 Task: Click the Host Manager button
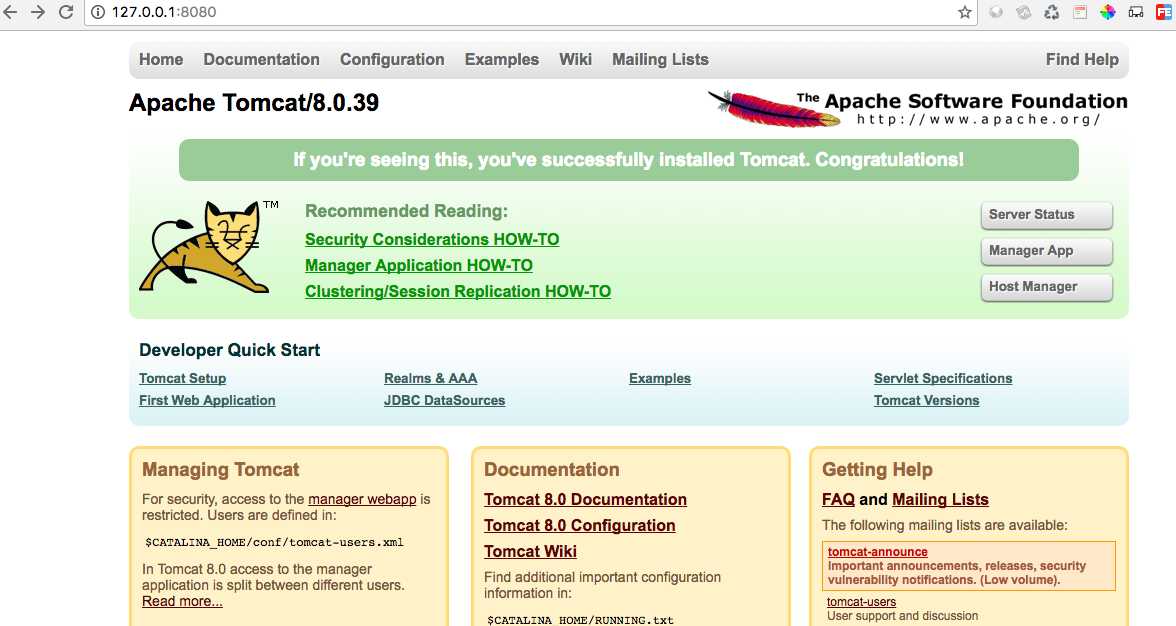(1046, 287)
